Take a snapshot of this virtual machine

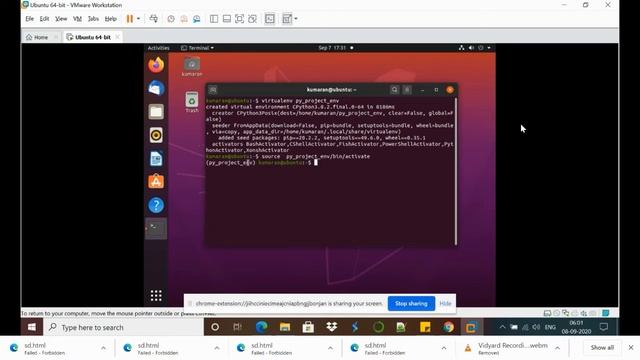point(171,19)
